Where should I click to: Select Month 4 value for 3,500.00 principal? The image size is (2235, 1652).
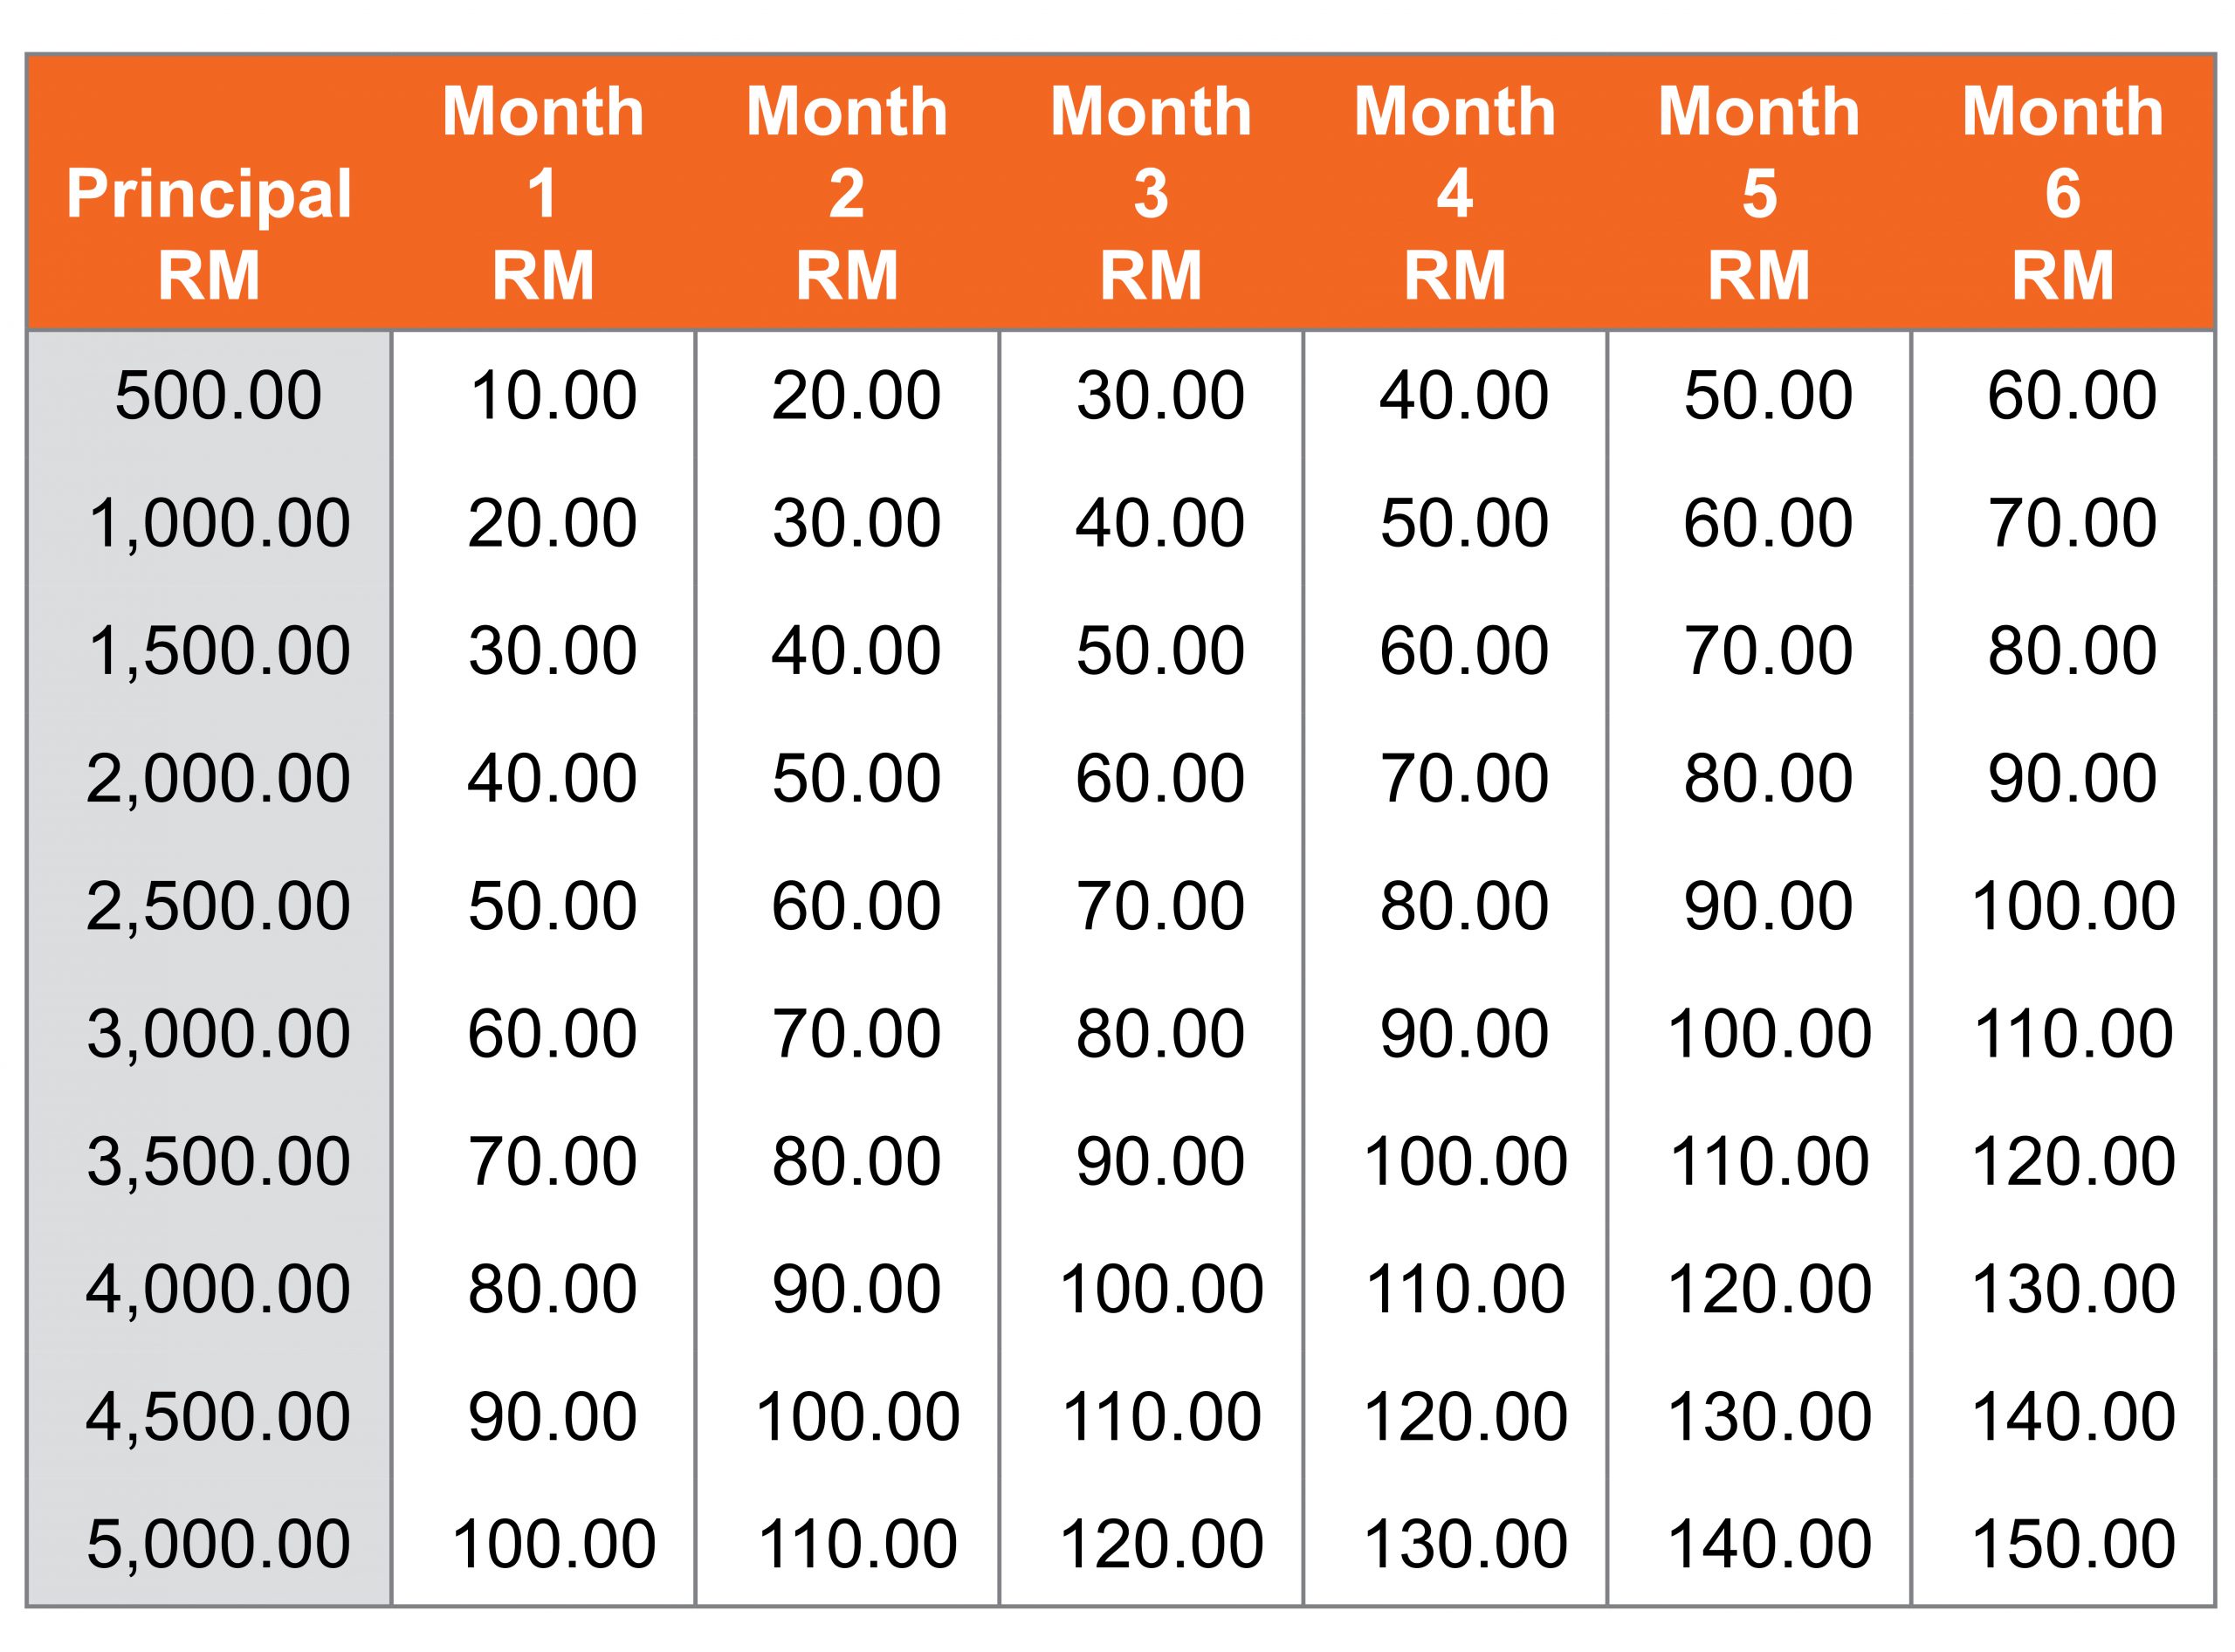point(1465,1161)
